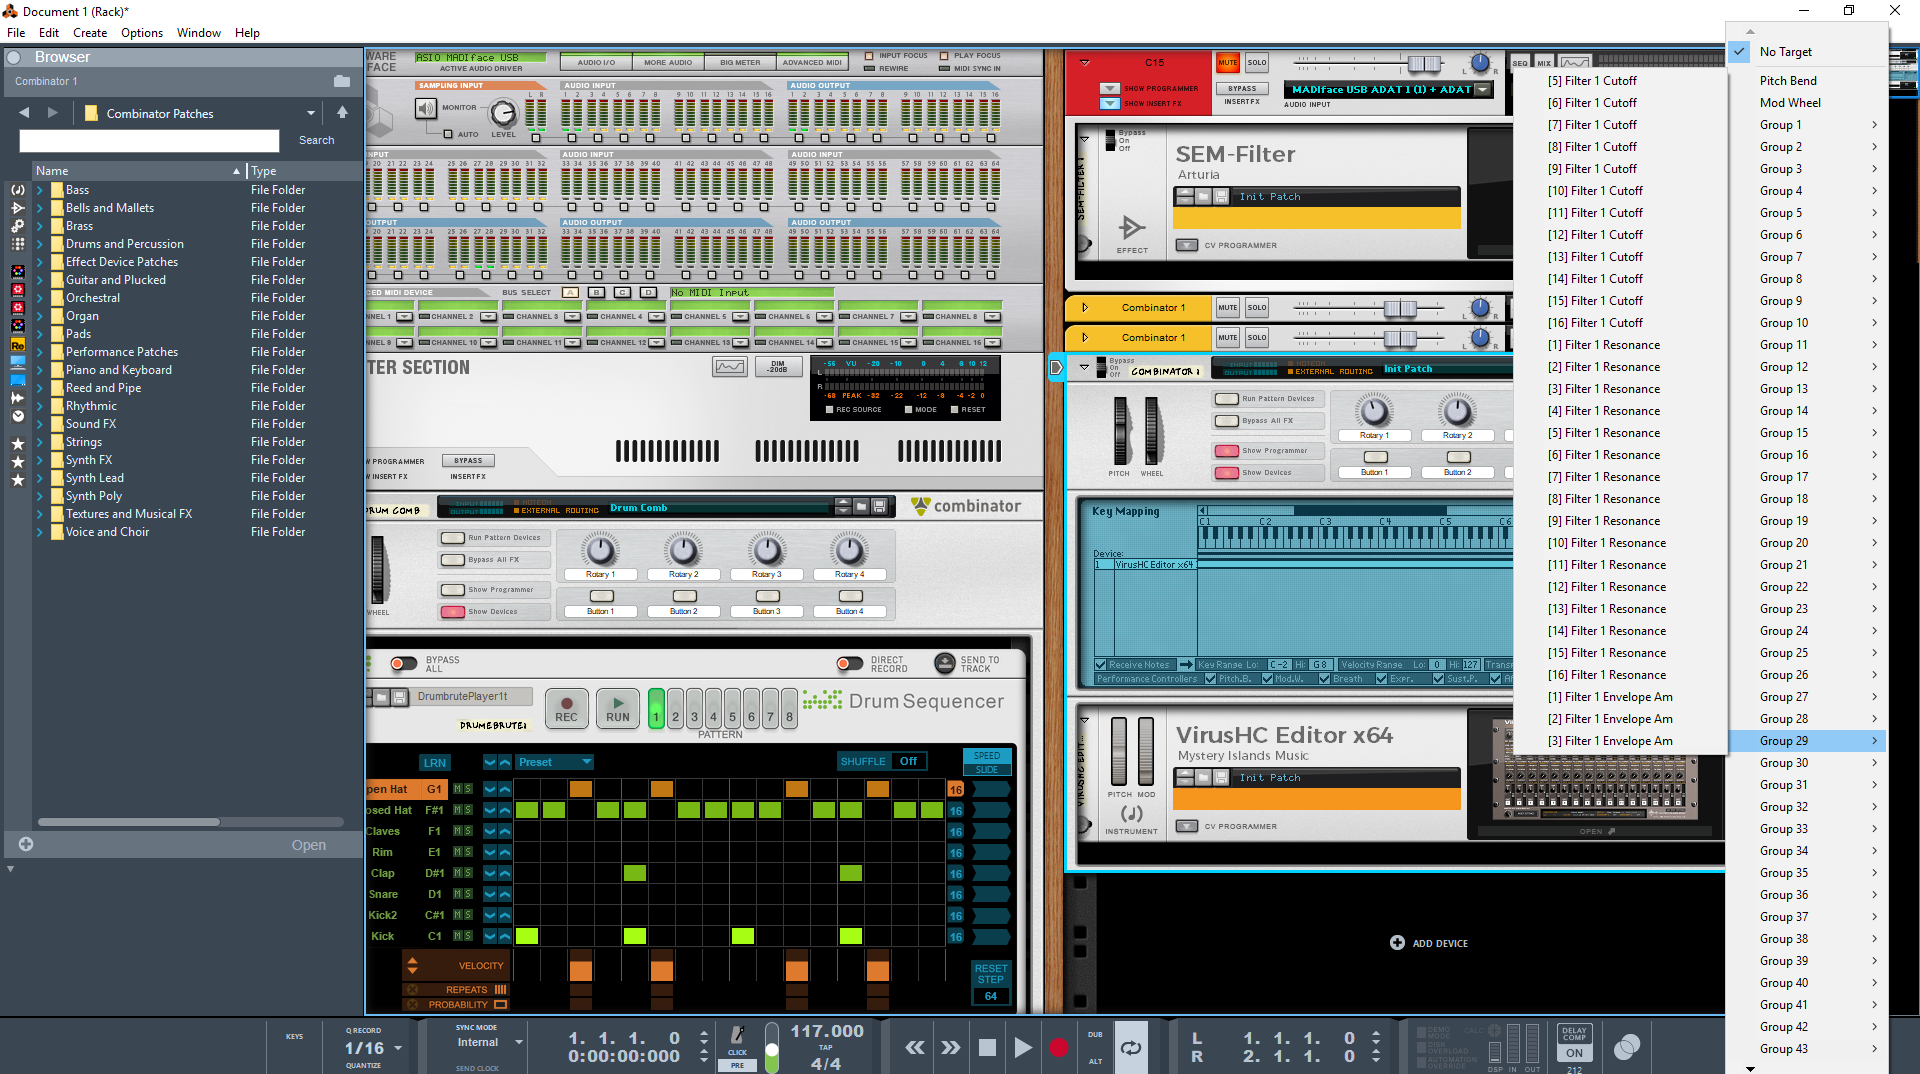Open the Options menu
The height and width of the screenshot is (1074, 1920).
pyautogui.click(x=142, y=32)
